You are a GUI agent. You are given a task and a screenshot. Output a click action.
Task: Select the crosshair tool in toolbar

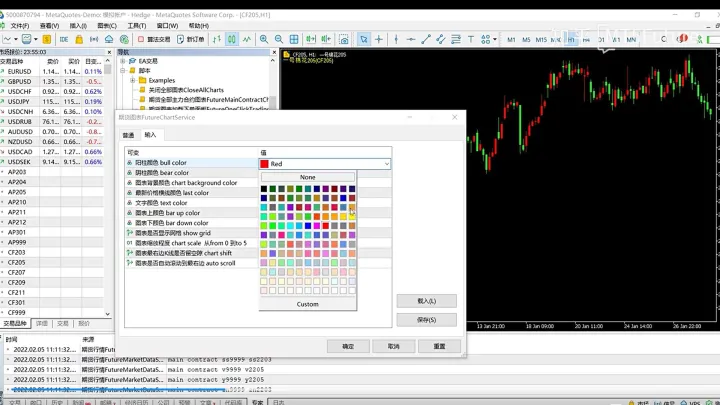coord(379,39)
